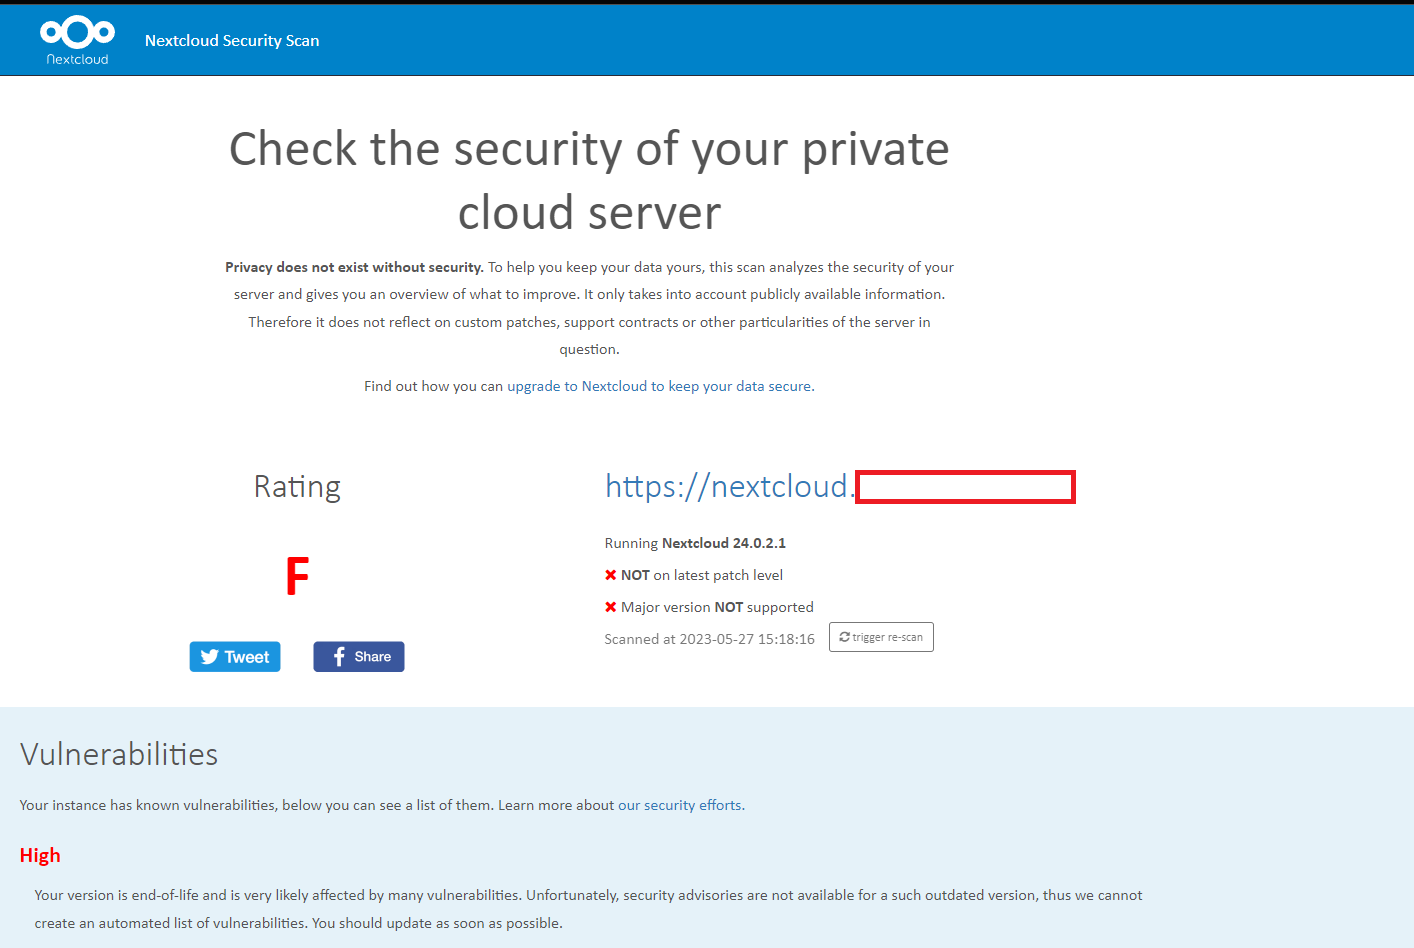1414x948 pixels.
Task: Click the Nextcloud Security Scan header title
Action: pyautogui.click(x=232, y=40)
